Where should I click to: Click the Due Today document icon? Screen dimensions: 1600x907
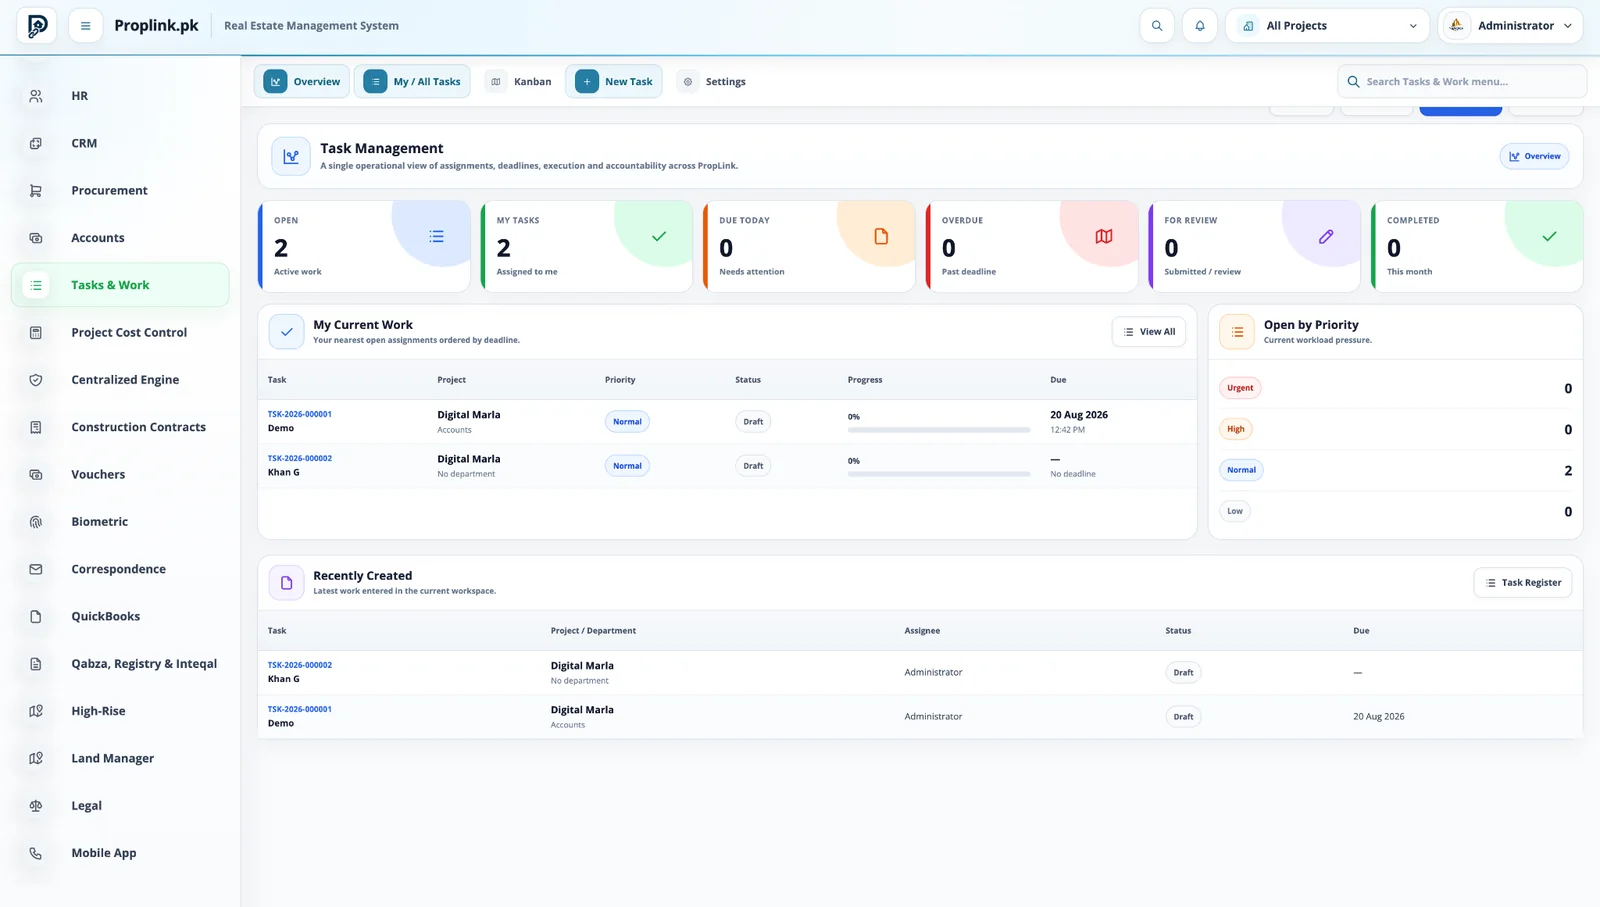pos(881,236)
